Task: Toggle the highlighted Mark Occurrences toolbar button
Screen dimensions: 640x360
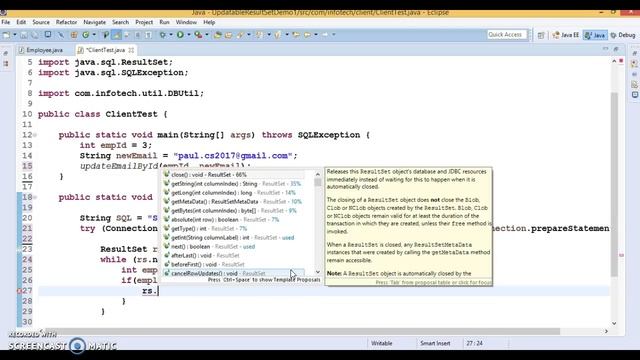Action: (117, 35)
